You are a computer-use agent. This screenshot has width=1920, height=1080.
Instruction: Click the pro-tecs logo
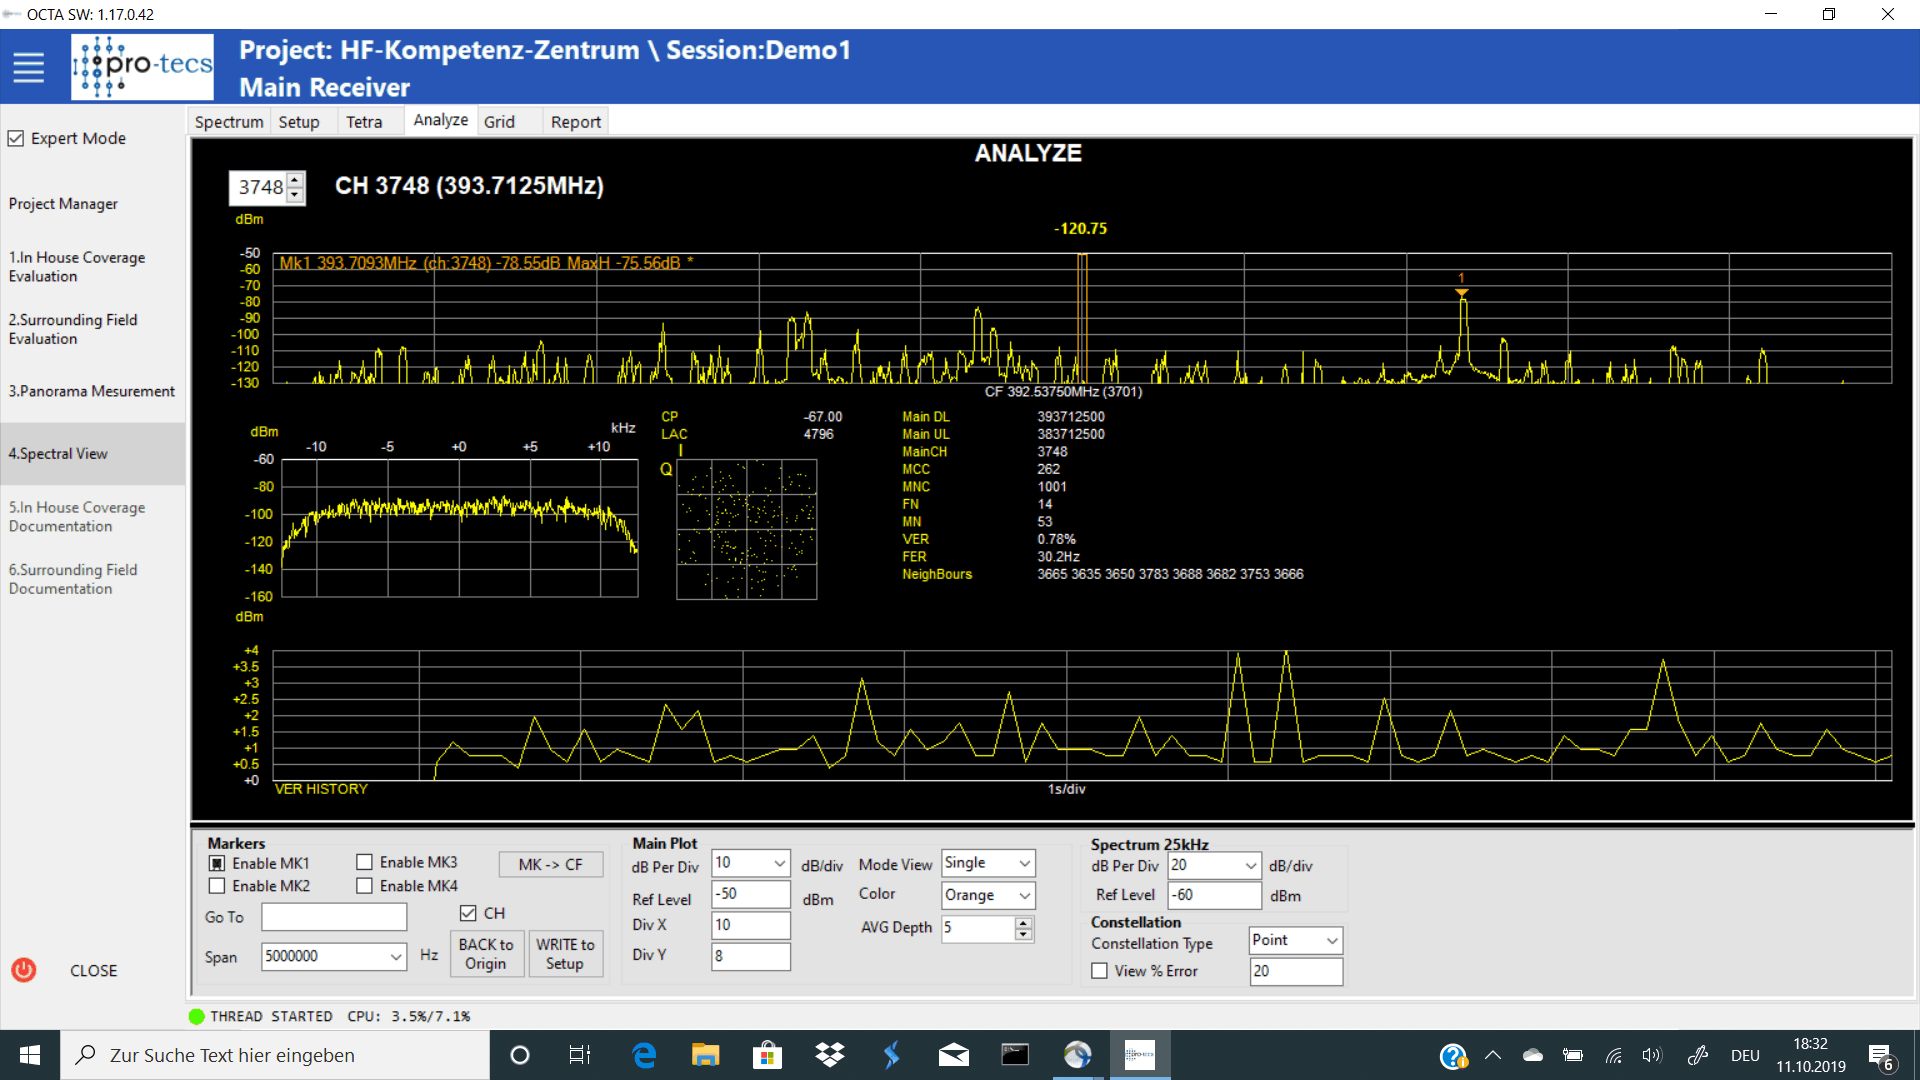142,67
